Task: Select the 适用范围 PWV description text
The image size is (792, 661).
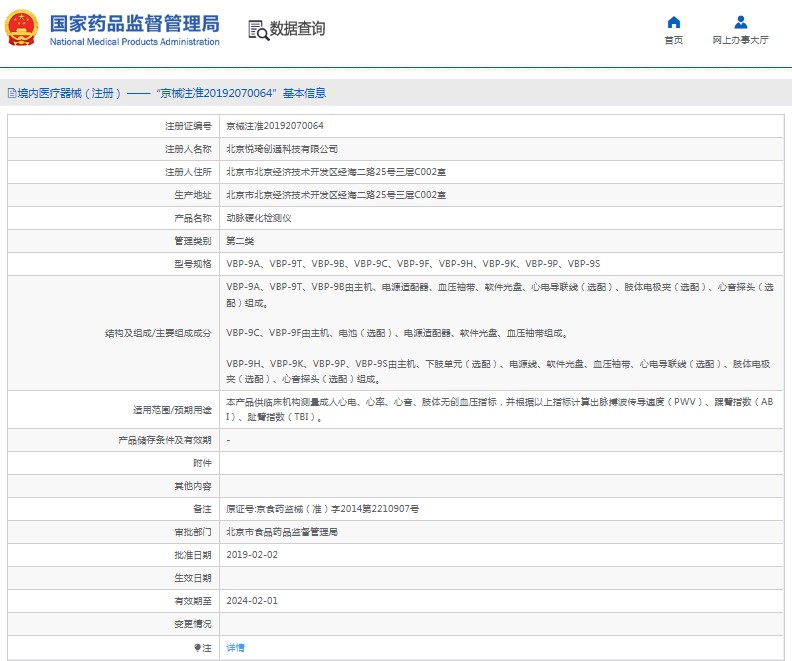Action: coord(500,410)
